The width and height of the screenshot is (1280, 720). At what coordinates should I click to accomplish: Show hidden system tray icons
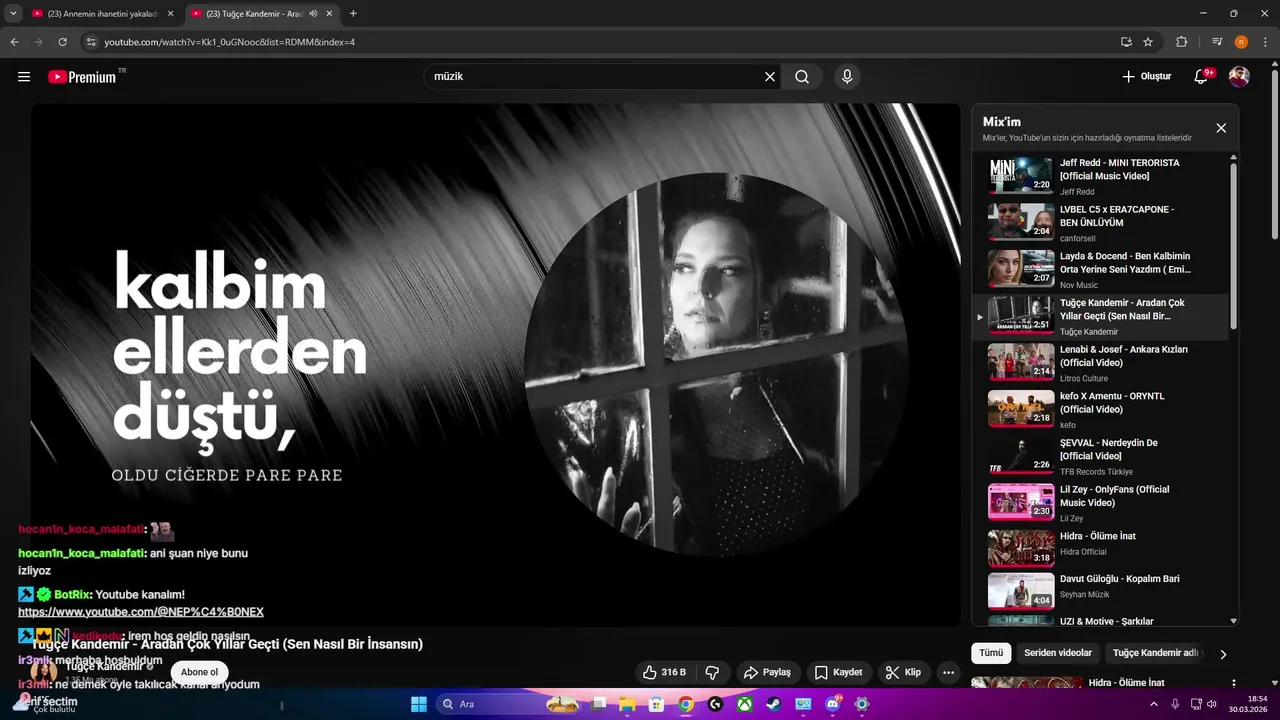point(1155,704)
